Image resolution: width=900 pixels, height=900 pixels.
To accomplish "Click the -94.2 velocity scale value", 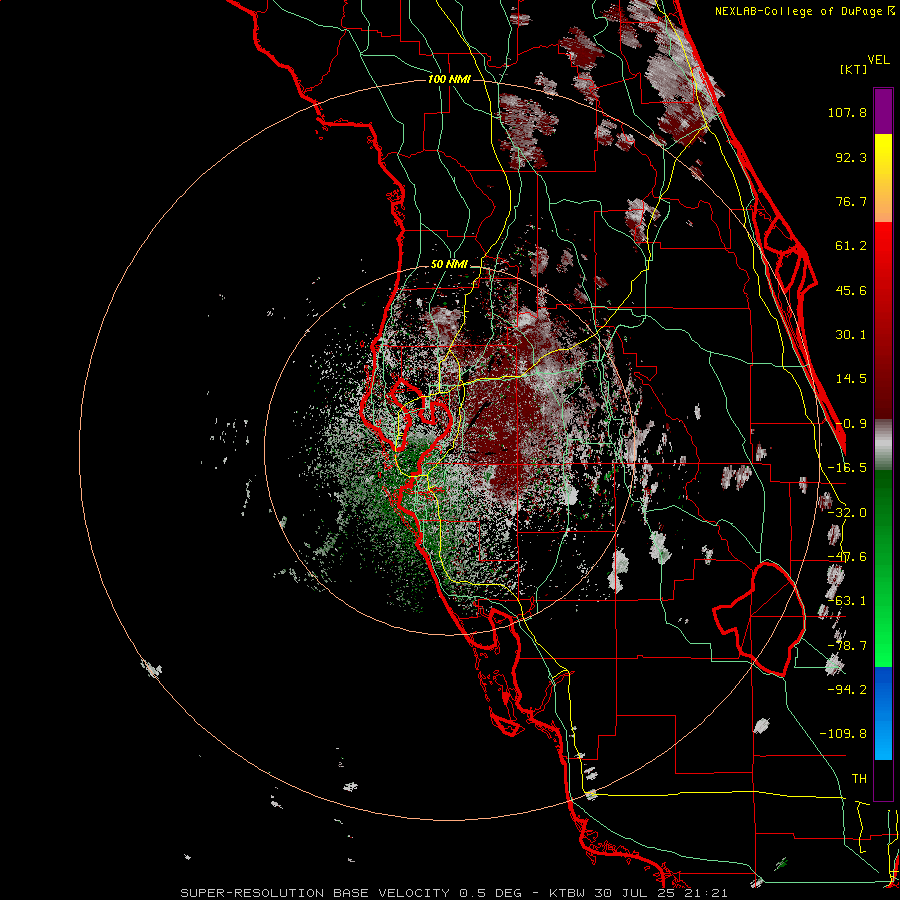I will [x=847, y=689].
